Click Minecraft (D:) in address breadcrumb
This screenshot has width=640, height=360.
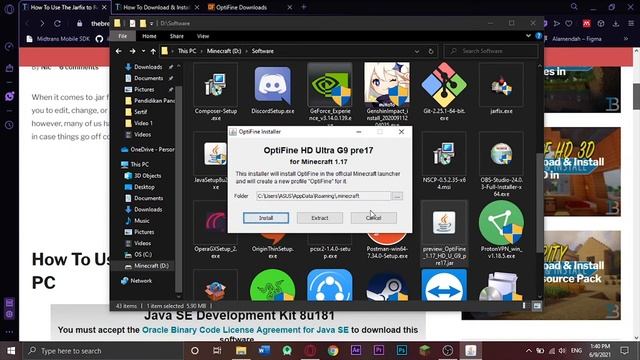(224, 51)
